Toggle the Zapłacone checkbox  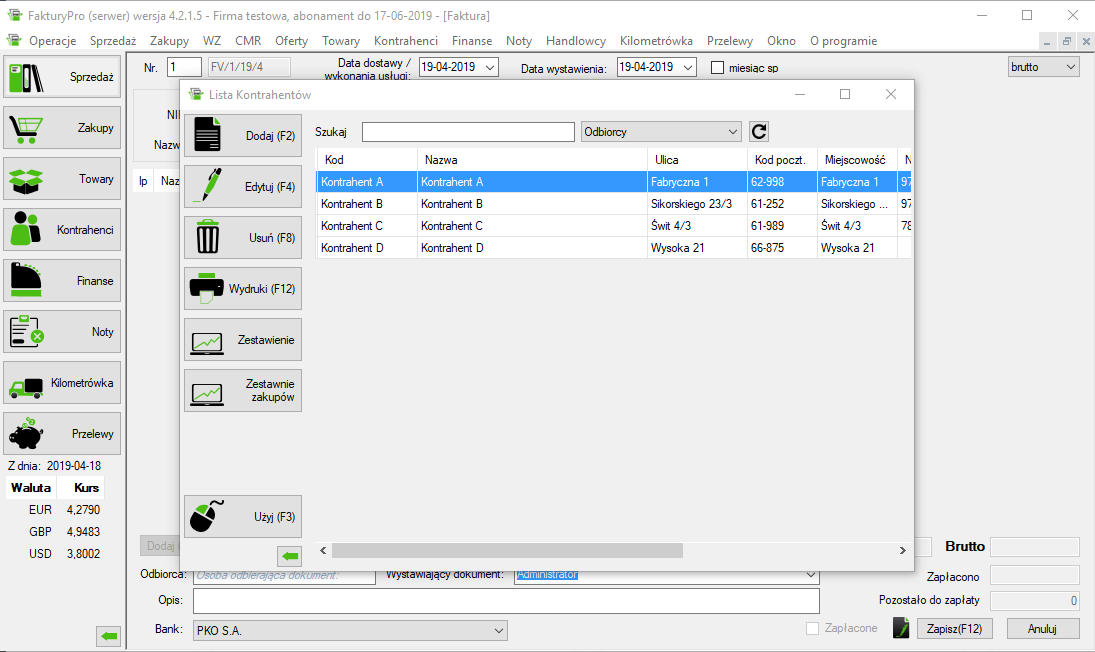(813, 628)
